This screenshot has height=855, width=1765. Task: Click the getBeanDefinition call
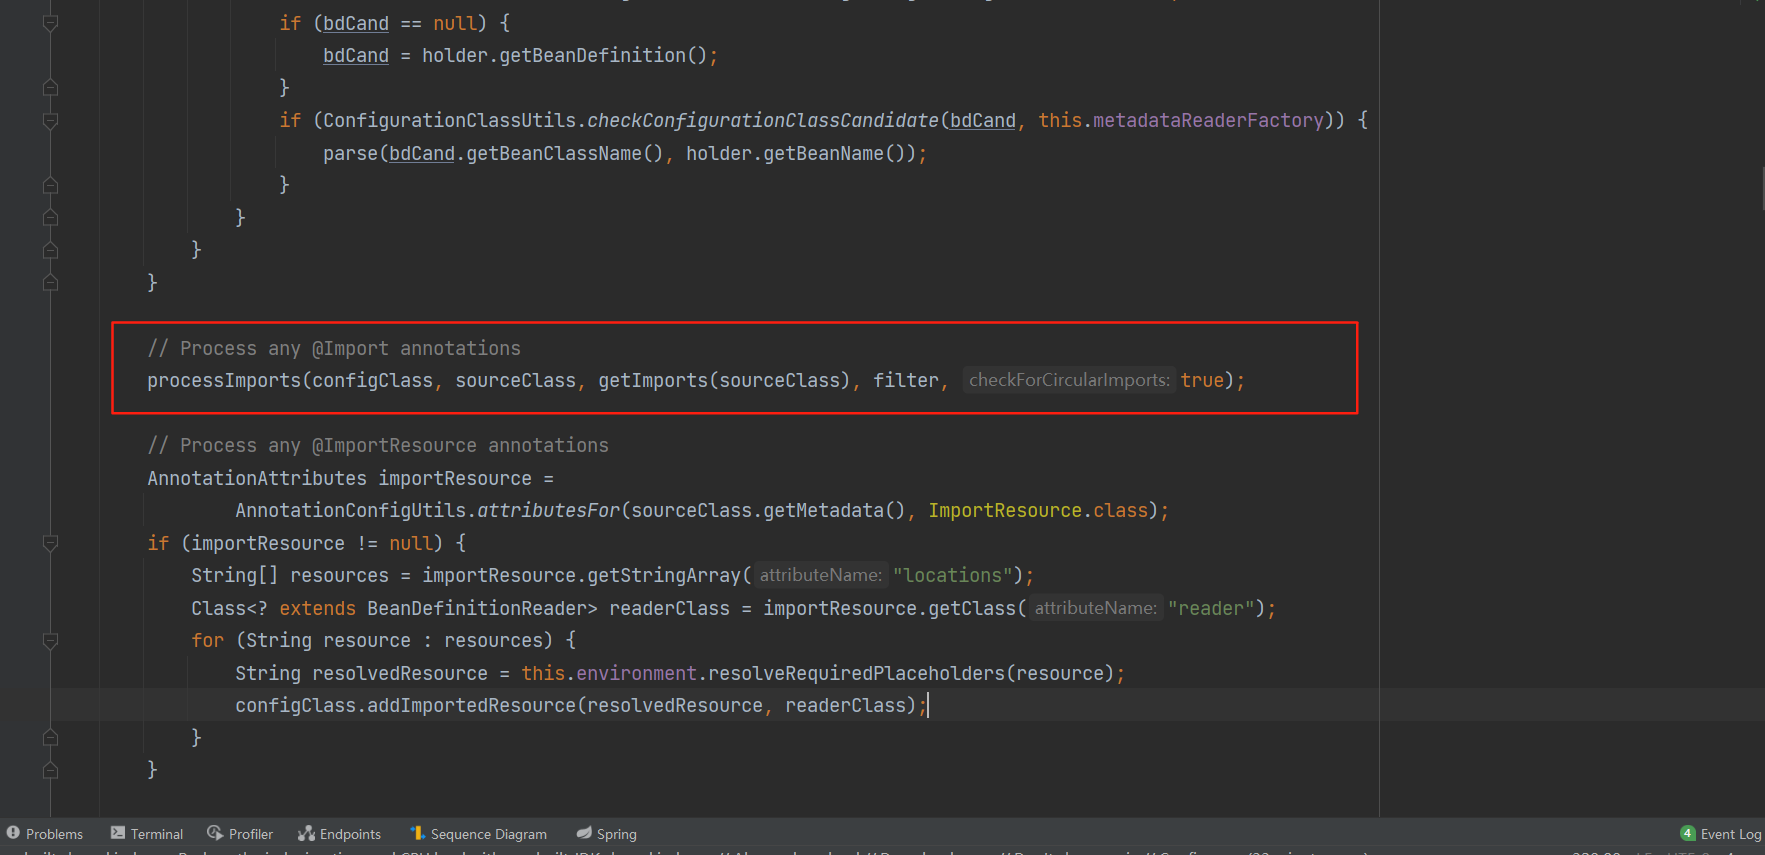(592, 55)
